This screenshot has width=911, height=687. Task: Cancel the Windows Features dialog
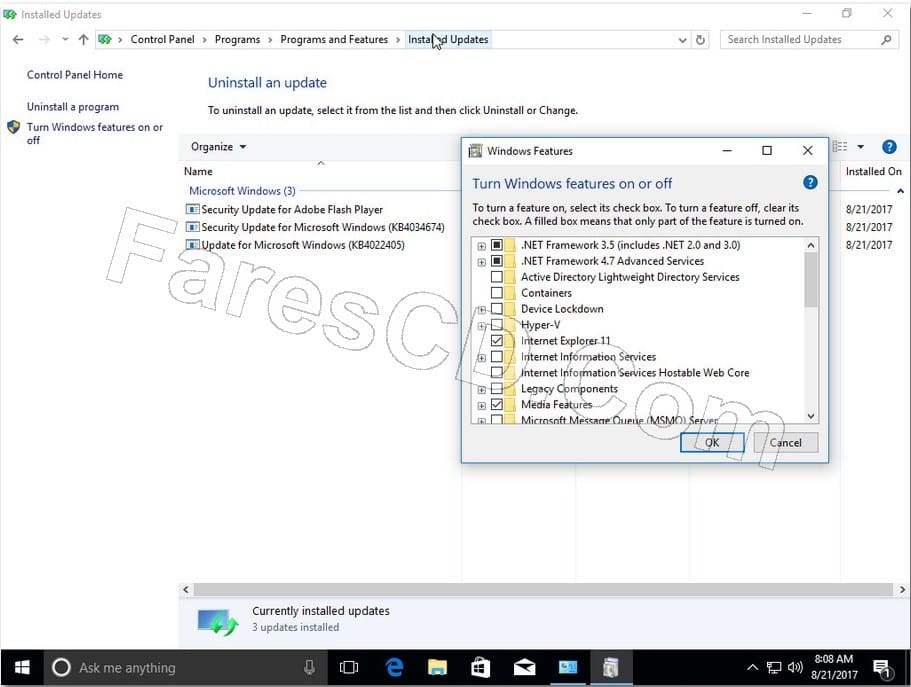pos(786,442)
